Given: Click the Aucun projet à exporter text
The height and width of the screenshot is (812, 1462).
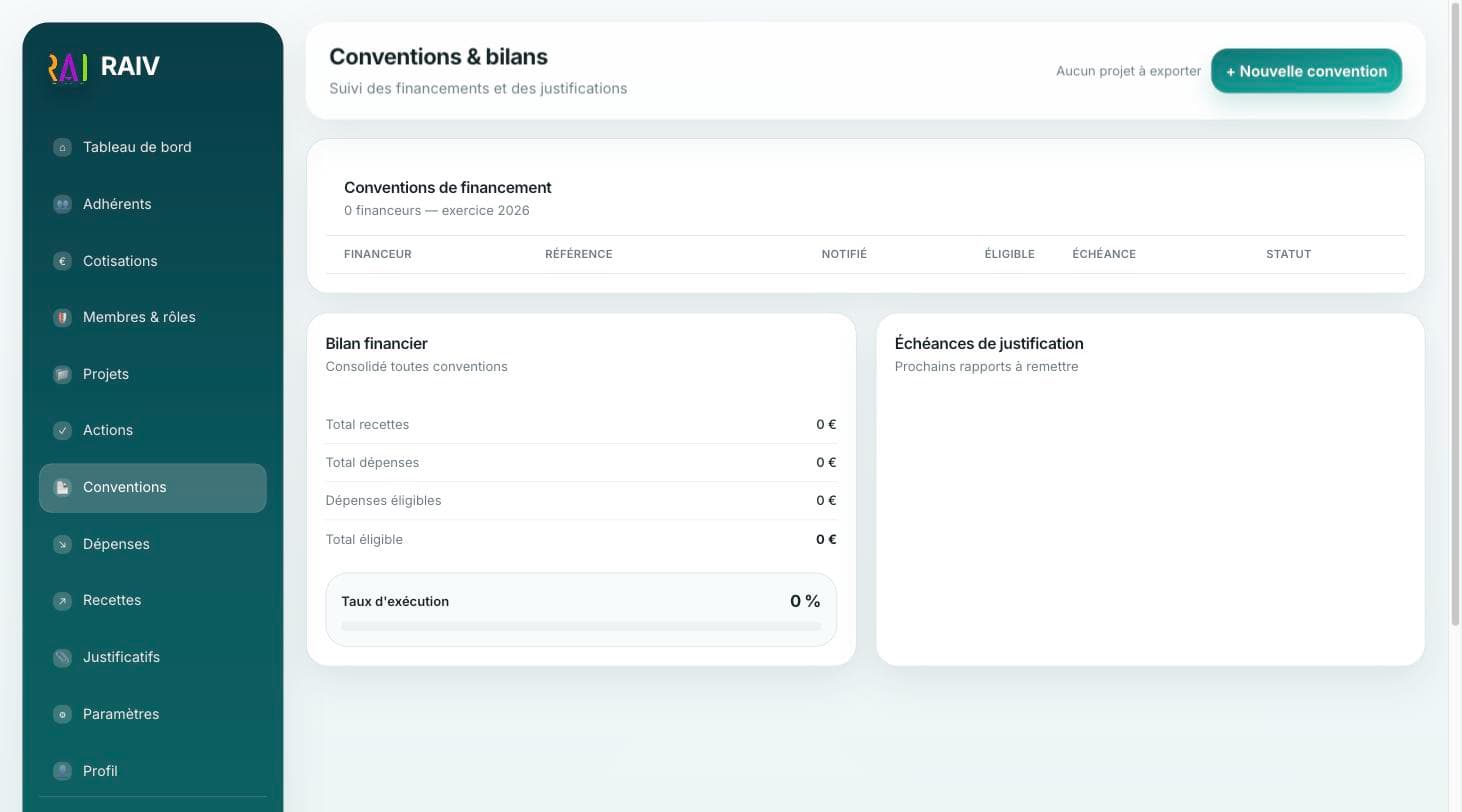Looking at the screenshot, I should [1128, 71].
